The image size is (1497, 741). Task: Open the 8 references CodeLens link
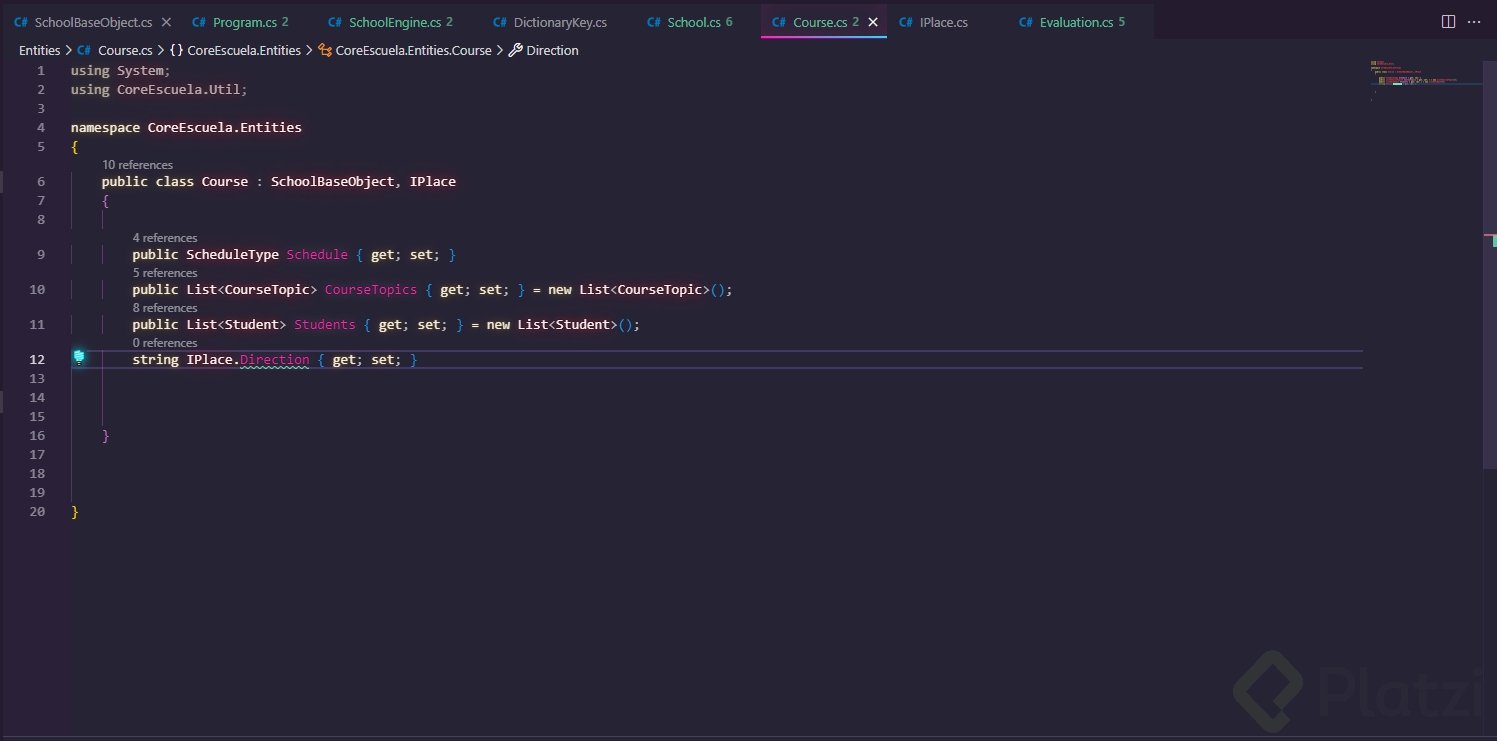click(165, 308)
